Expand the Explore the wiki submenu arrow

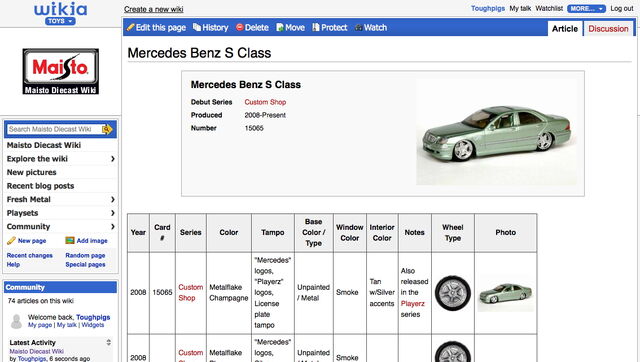113,159
